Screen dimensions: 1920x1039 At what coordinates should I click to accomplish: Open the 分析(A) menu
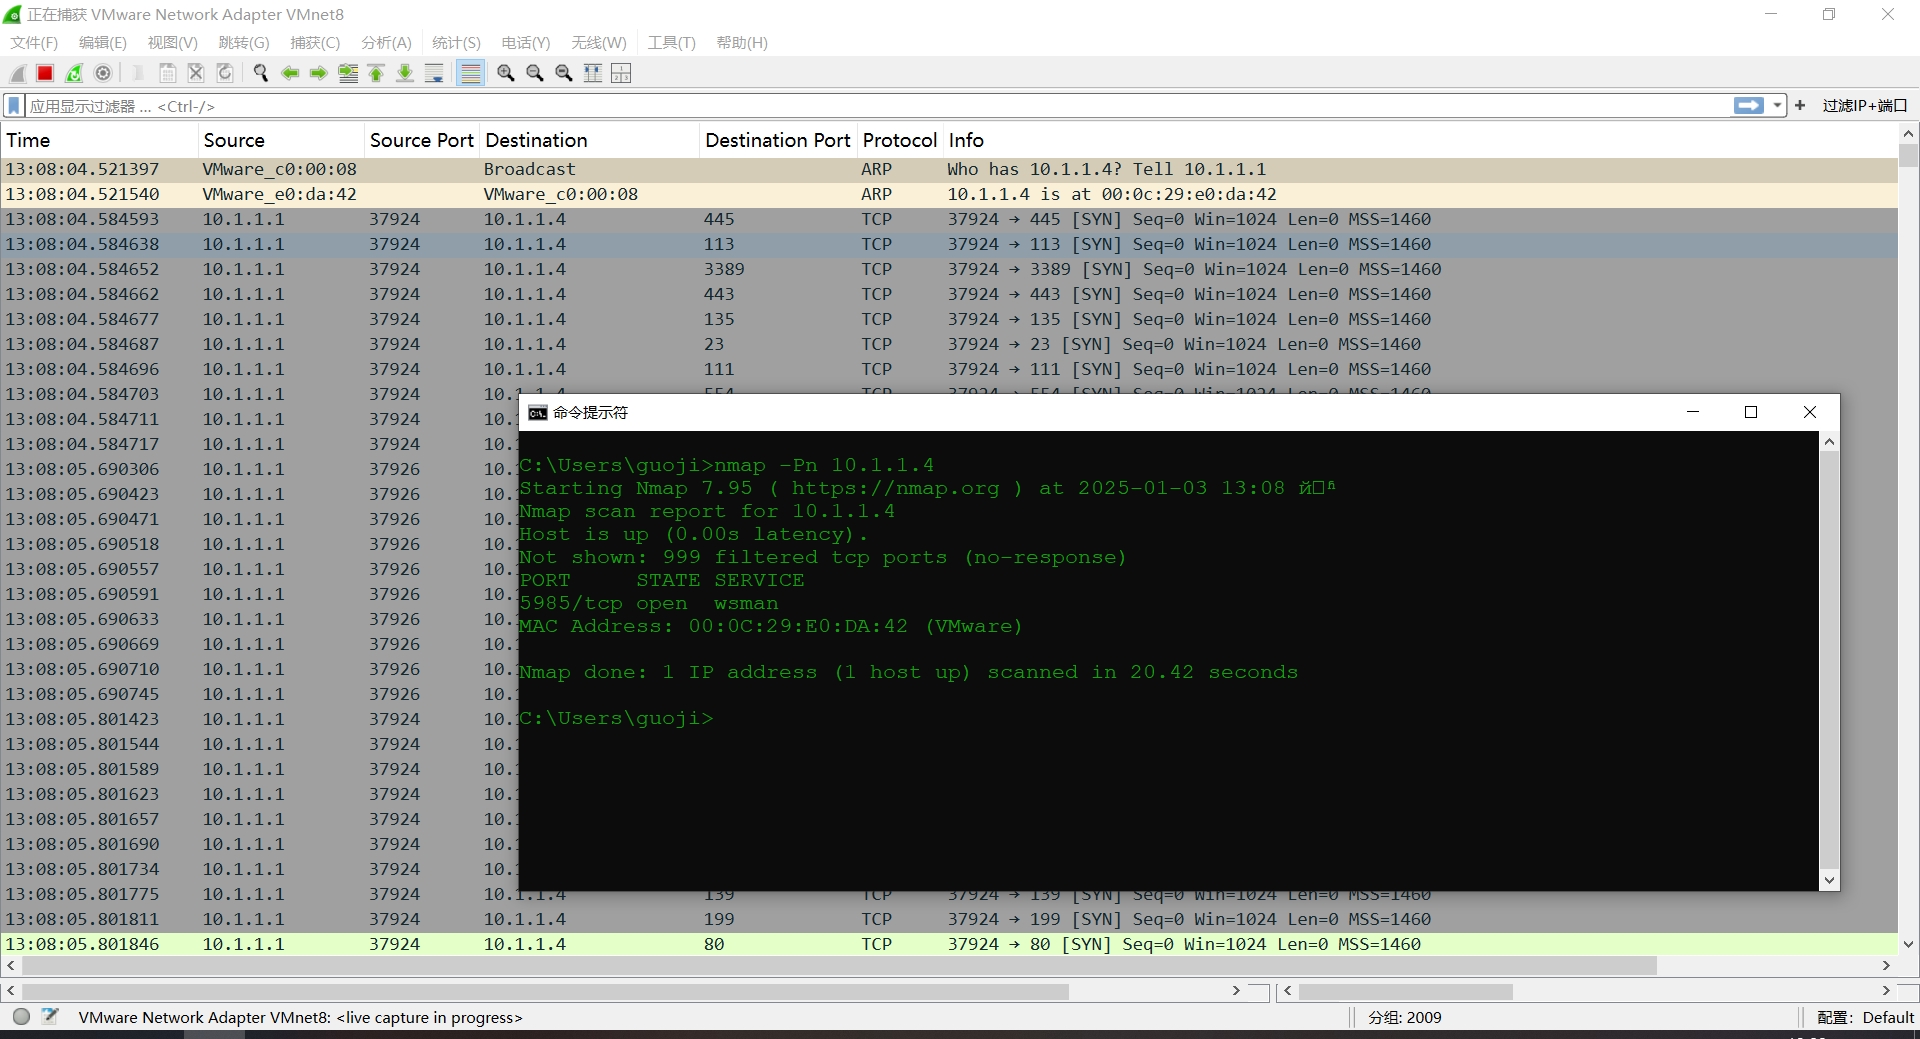coord(386,42)
